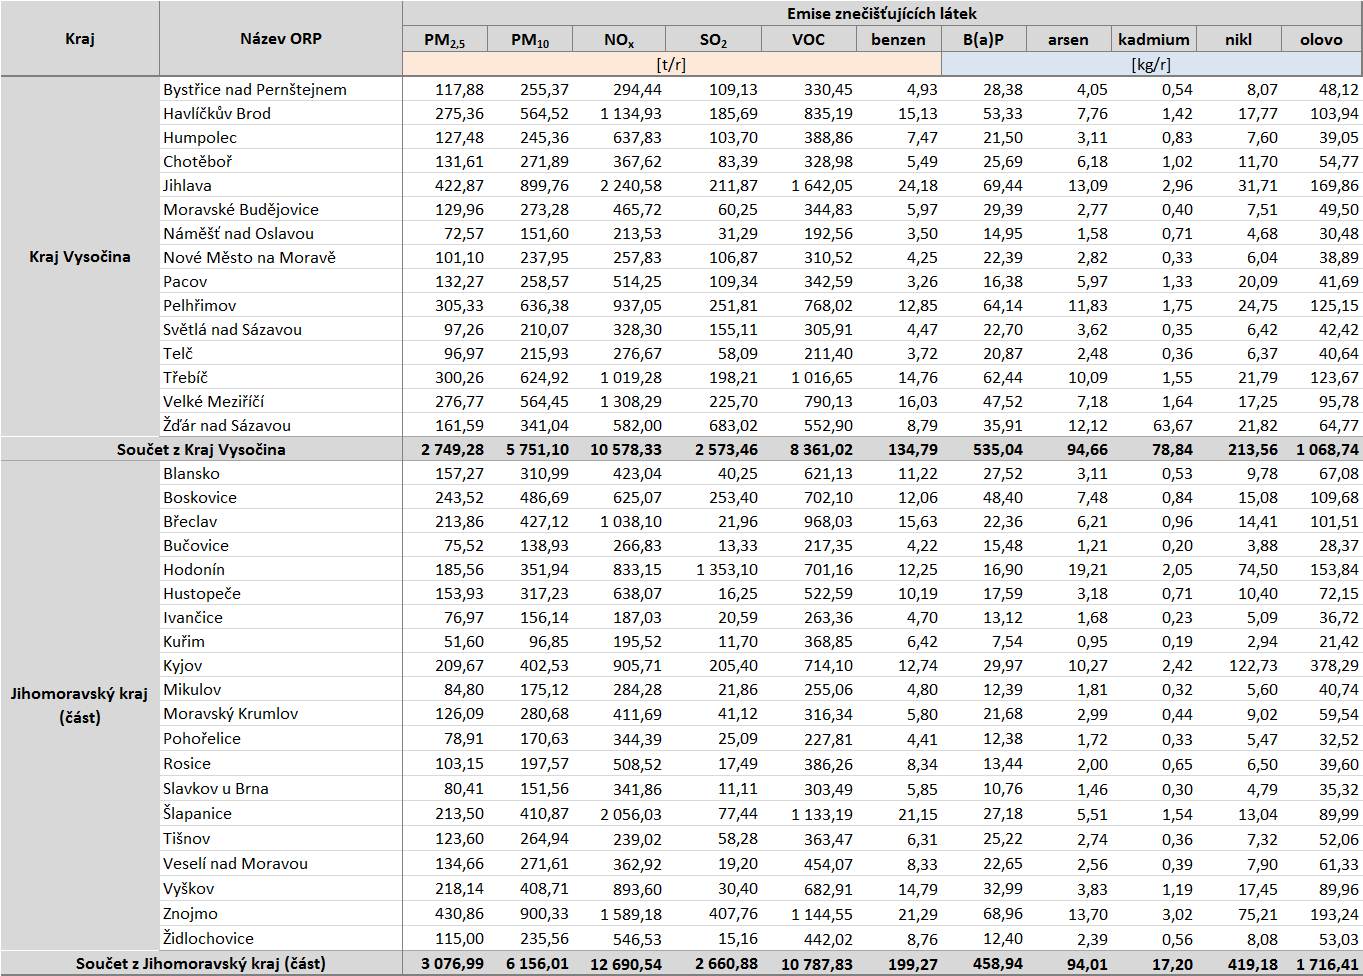
Task: Select the 'Slavkov u Brna' row name
Action: tap(216, 788)
